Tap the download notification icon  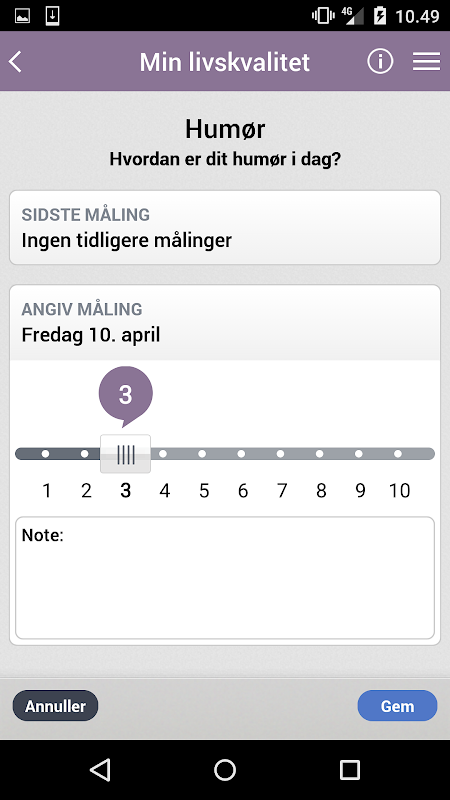(x=52, y=16)
